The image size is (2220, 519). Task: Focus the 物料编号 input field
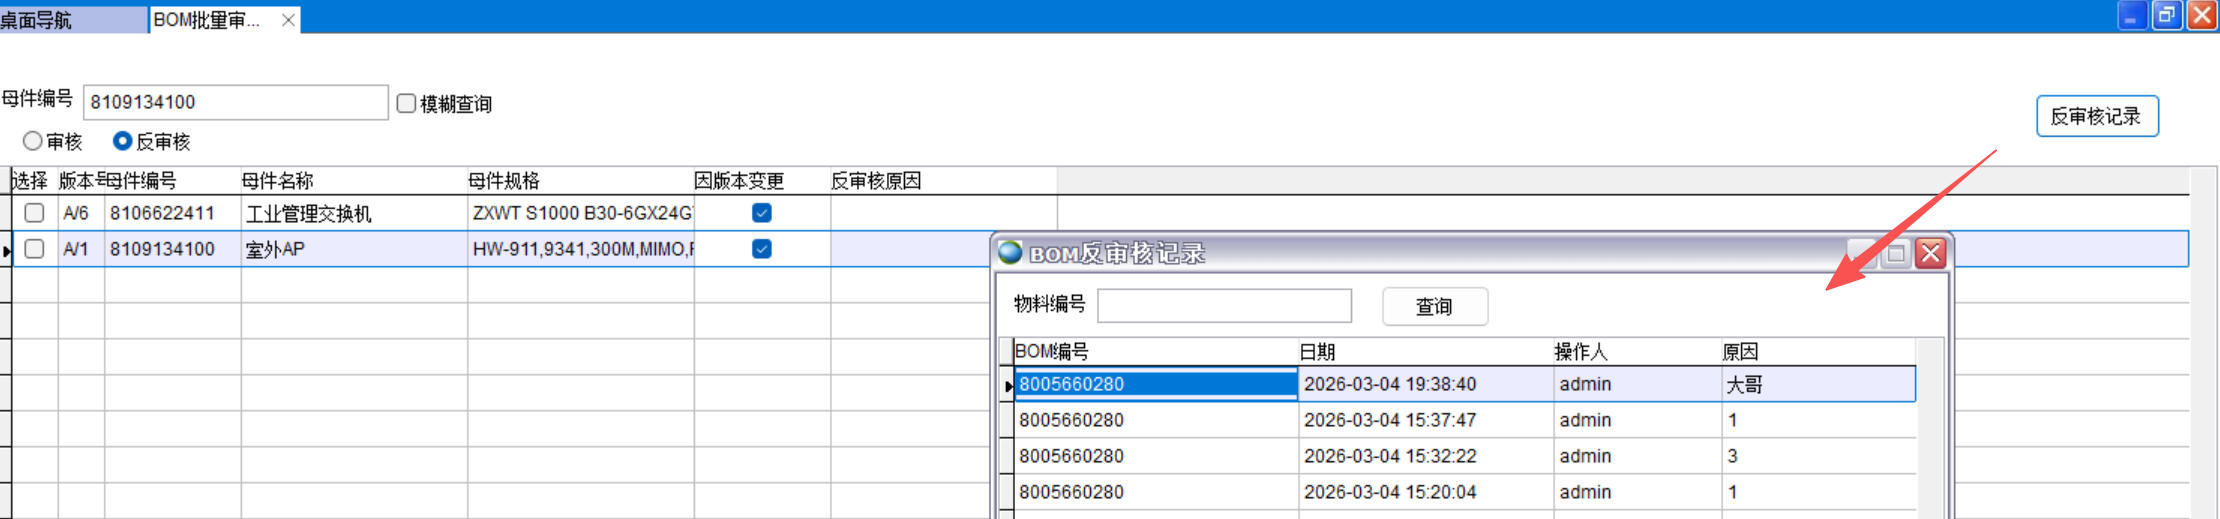point(1223,306)
